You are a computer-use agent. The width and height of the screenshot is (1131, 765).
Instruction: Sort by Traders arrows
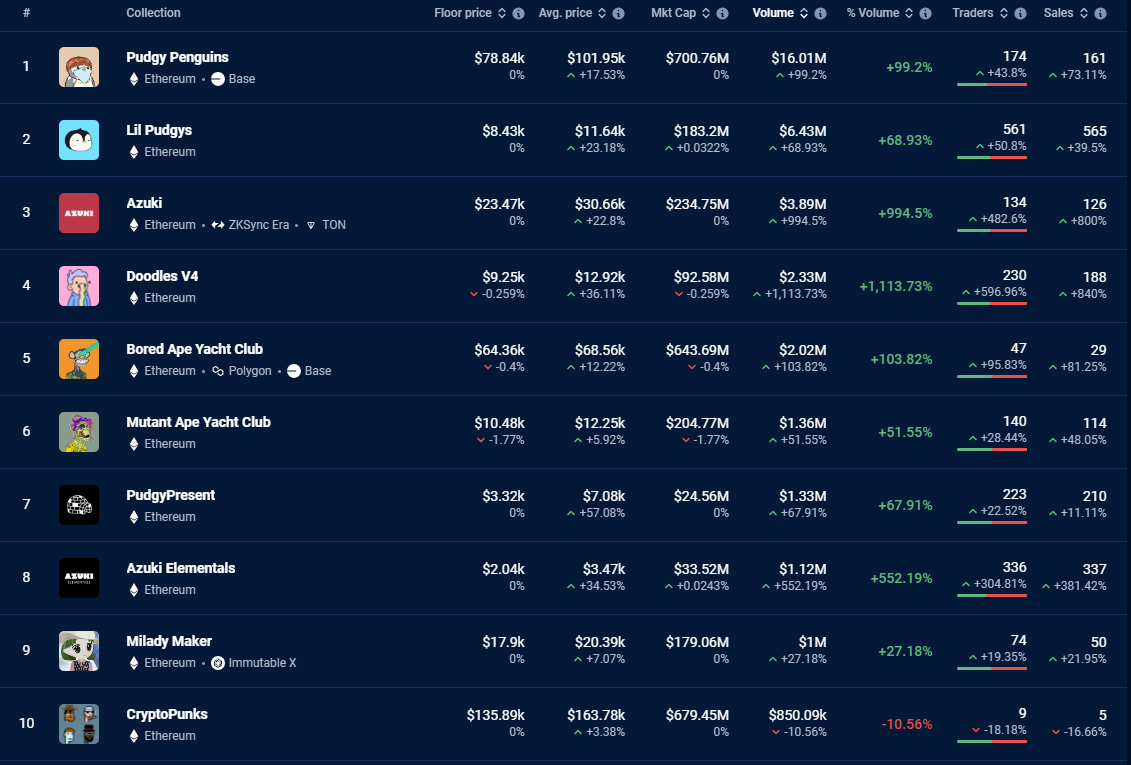(x=1003, y=13)
